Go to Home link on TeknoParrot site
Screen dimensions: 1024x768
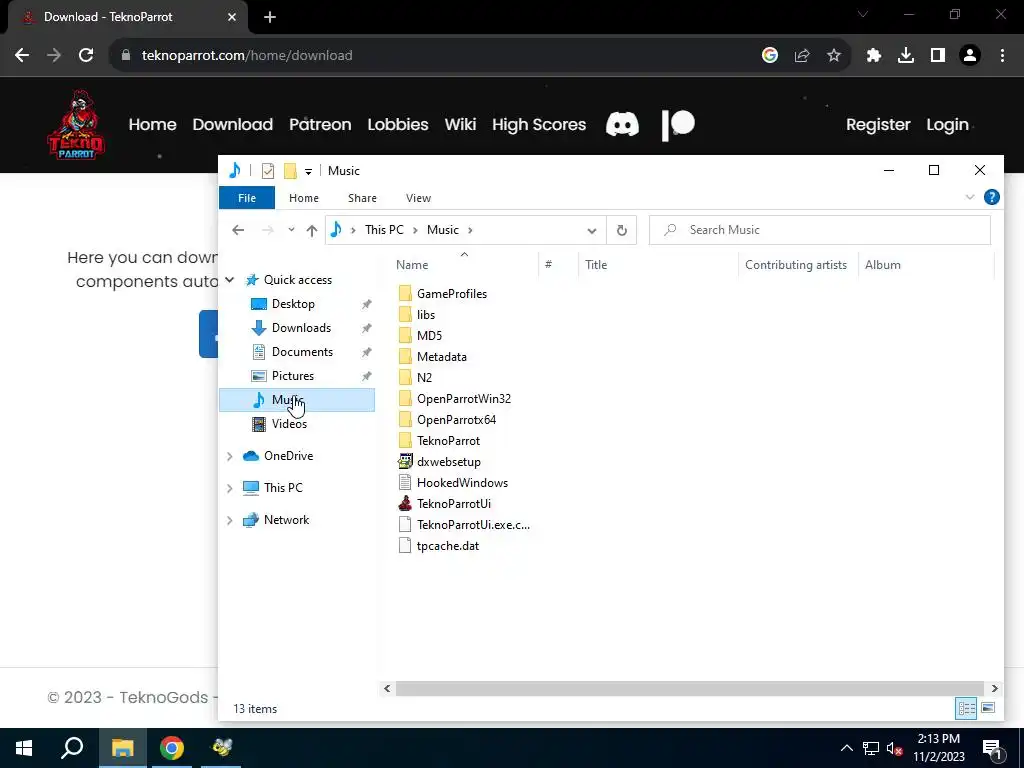tap(152, 125)
